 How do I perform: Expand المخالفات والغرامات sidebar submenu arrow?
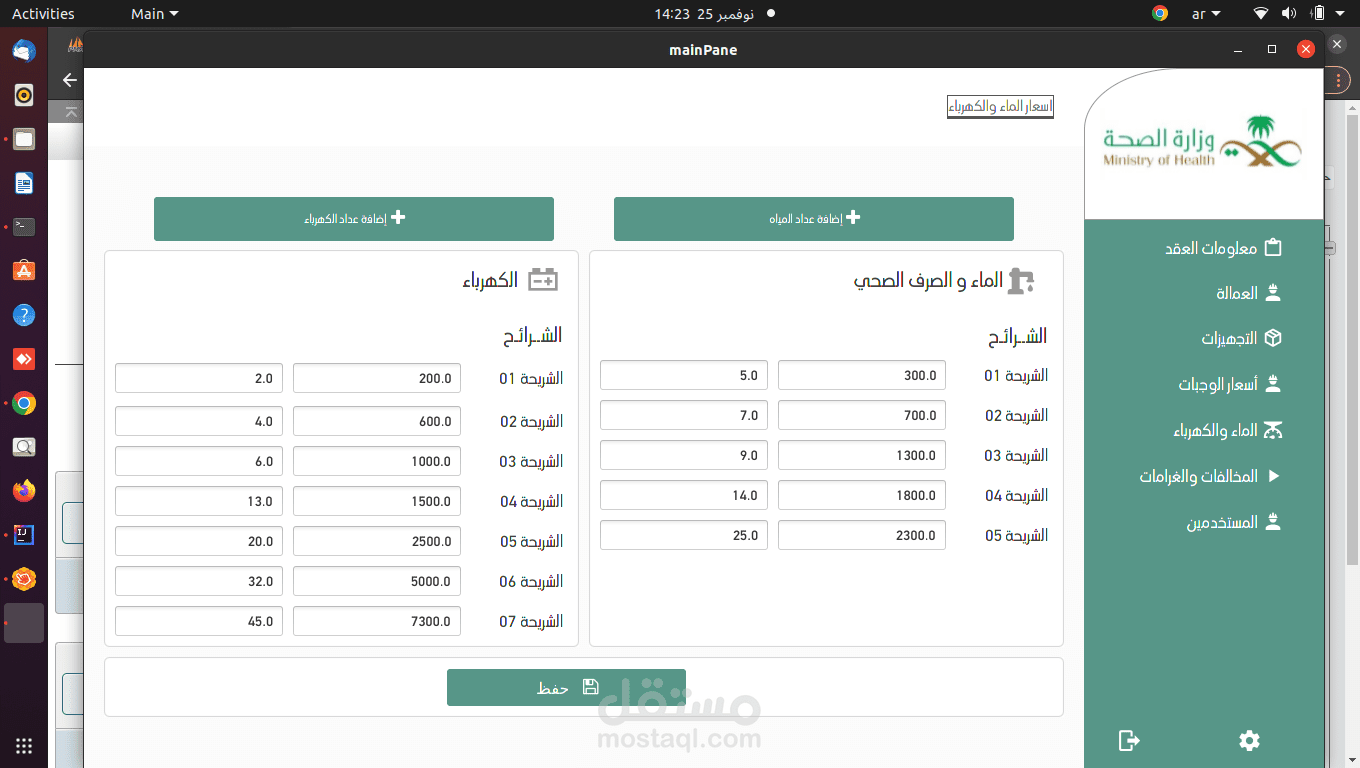[x=1273, y=476]
